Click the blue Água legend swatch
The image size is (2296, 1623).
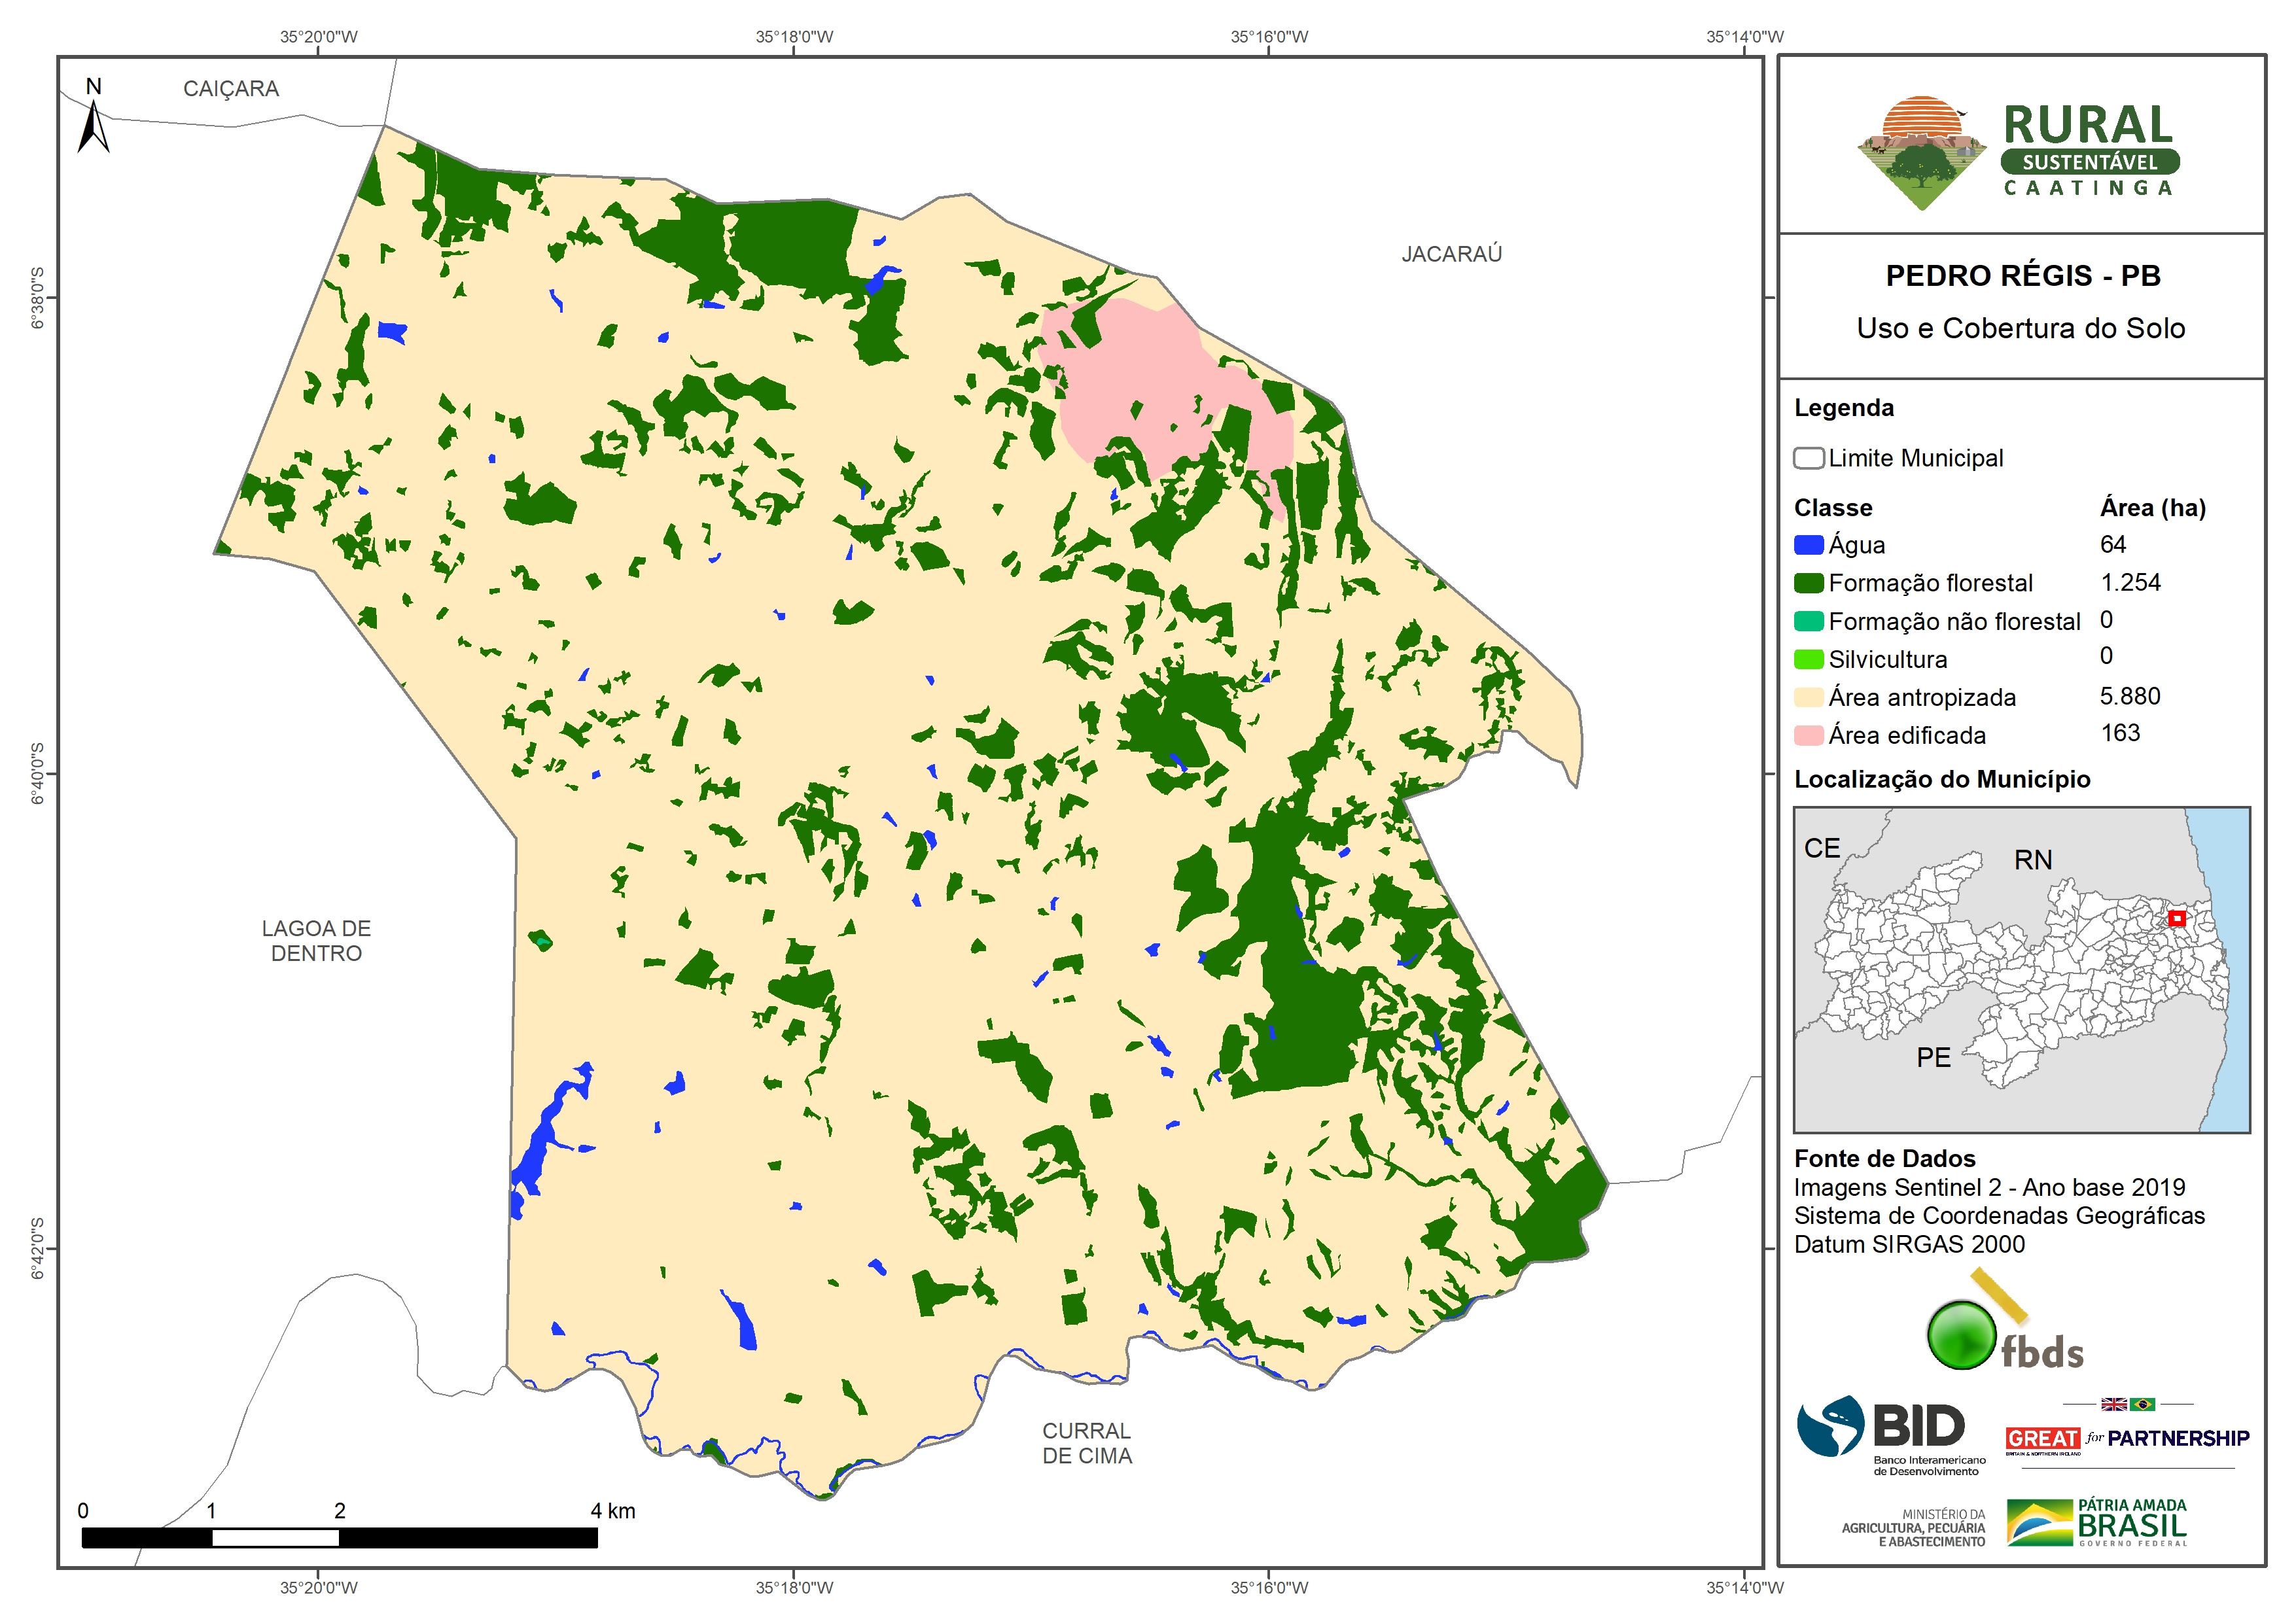tap(1808, 545)
